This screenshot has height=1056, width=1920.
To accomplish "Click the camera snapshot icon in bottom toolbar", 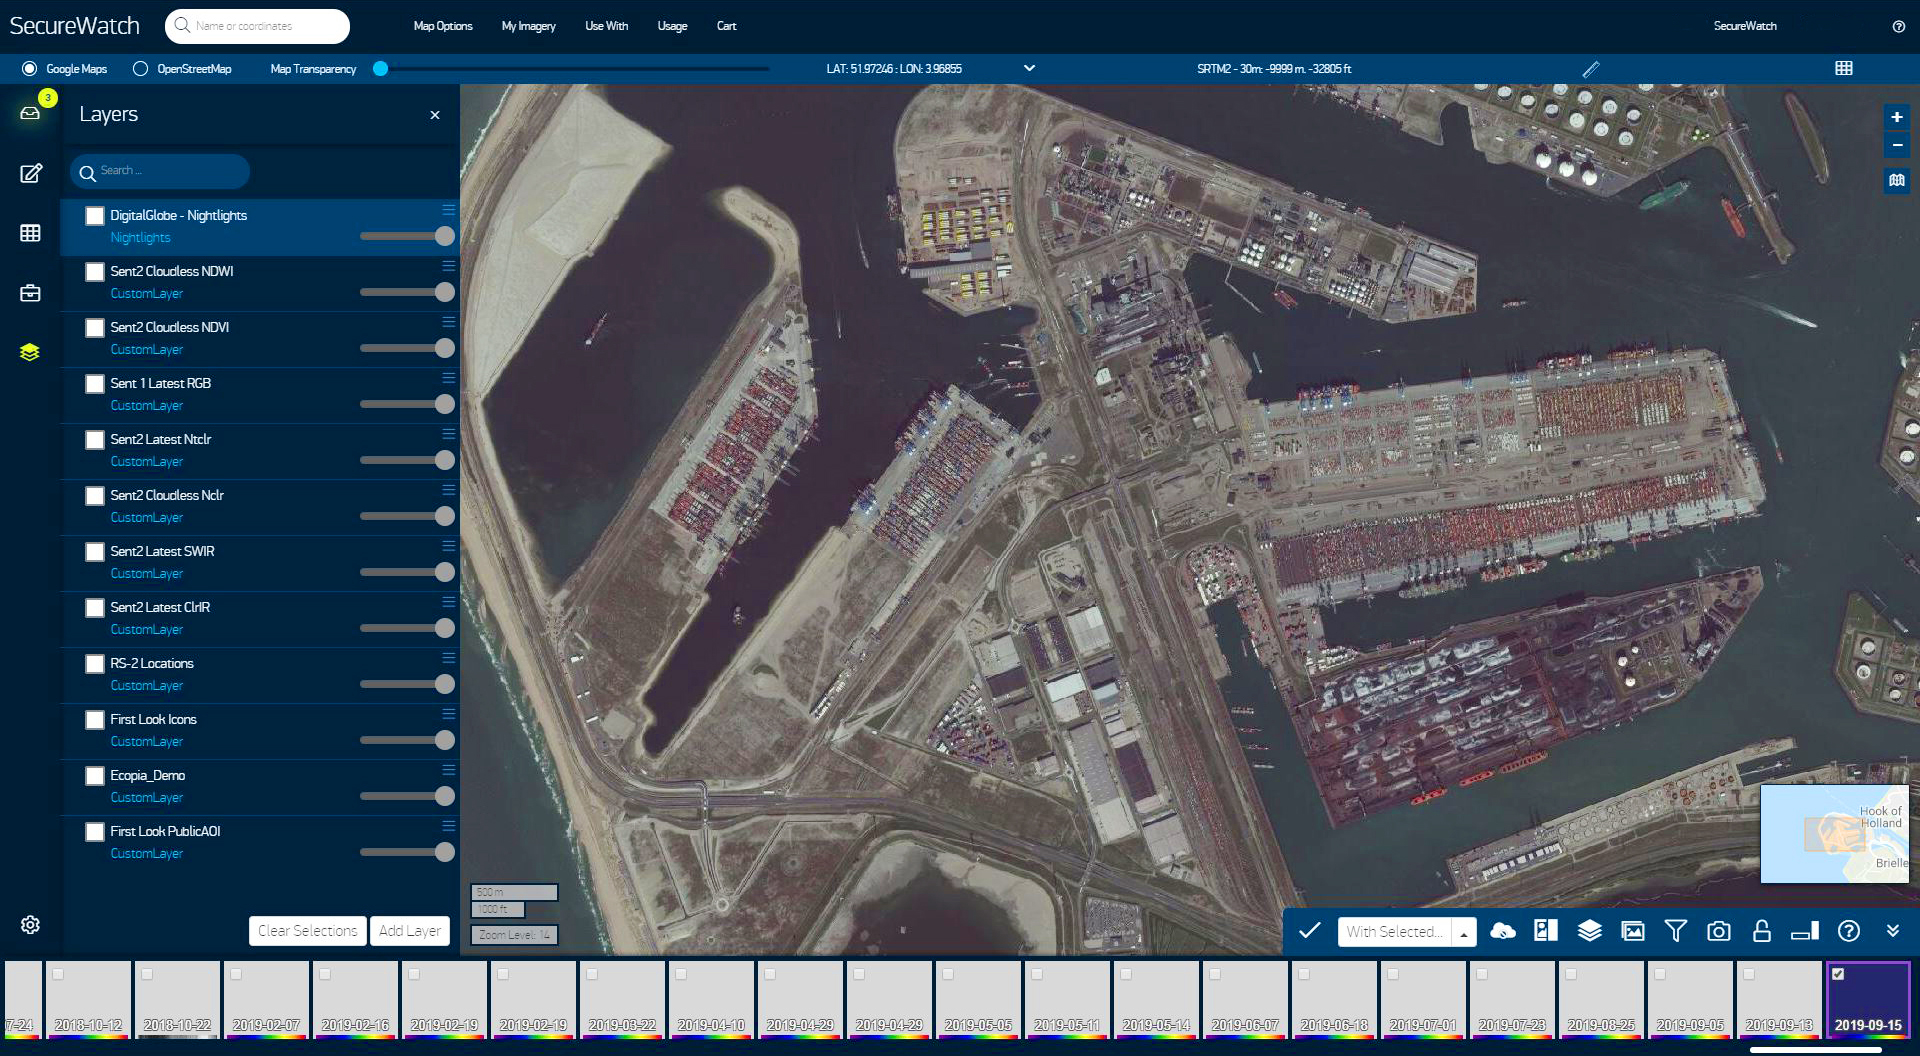I will click(1719, 931).
